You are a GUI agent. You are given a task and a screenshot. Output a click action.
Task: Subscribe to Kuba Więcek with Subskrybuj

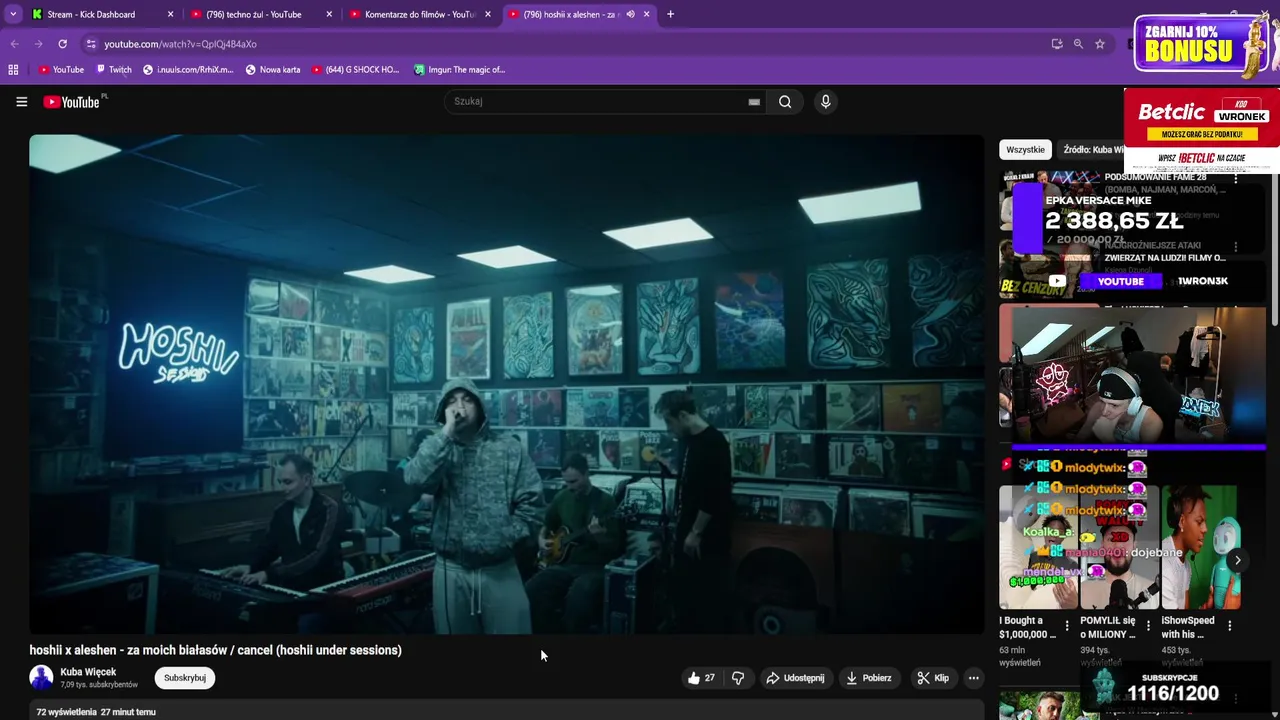pyautogui.click(x=185, y=678)
